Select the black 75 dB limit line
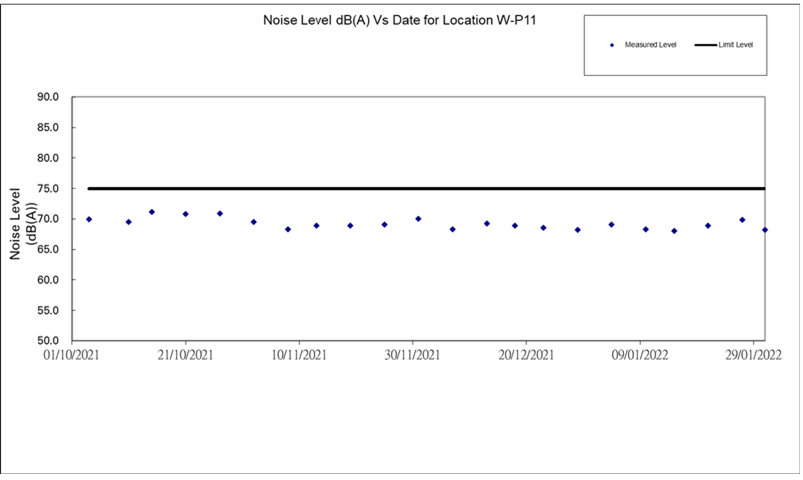 (420, 188)
